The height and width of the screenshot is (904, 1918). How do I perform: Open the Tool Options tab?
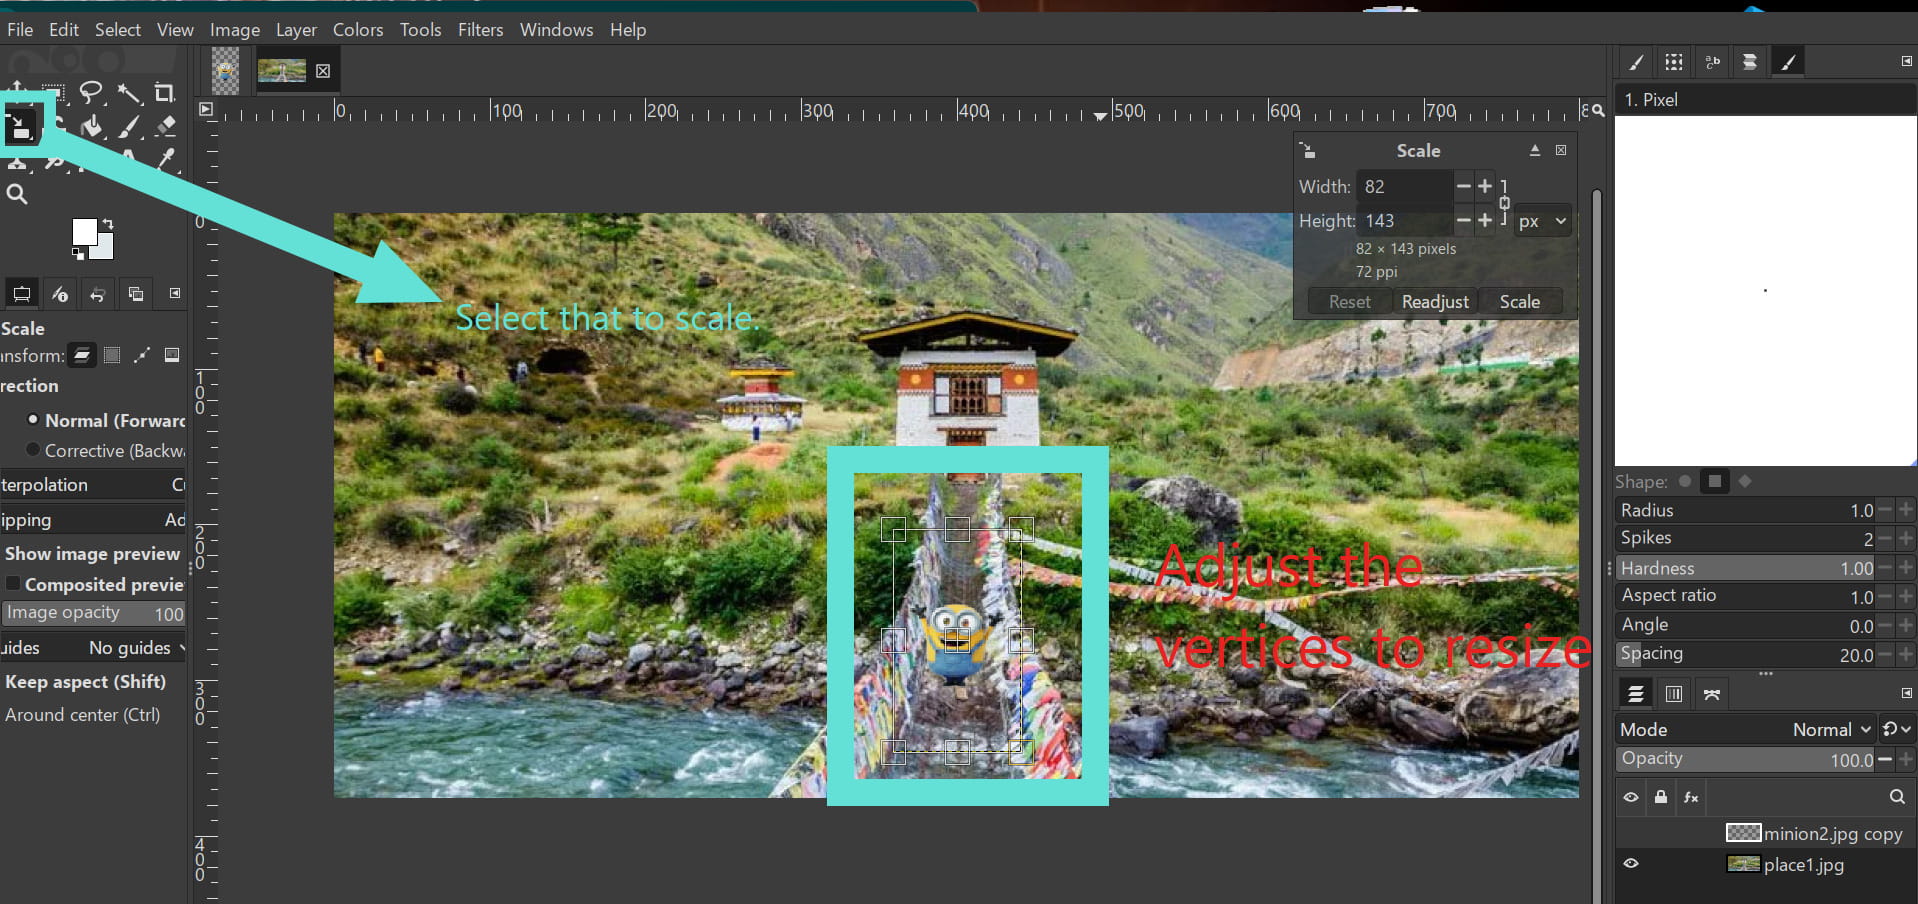(21, 294)
